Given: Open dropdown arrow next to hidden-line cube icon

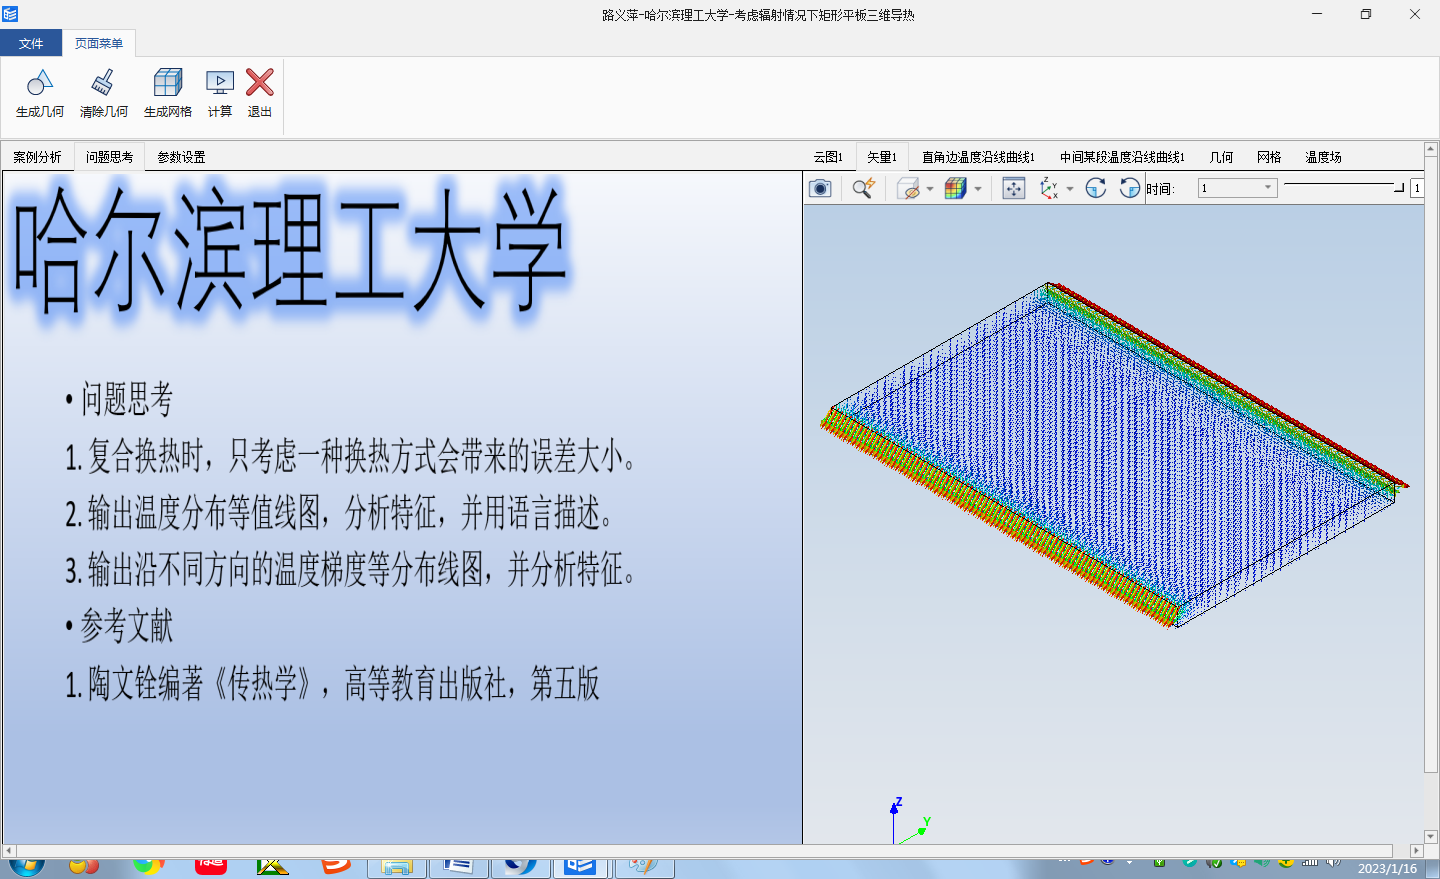Looking at the screenshot, I should [x=930, y=188].
